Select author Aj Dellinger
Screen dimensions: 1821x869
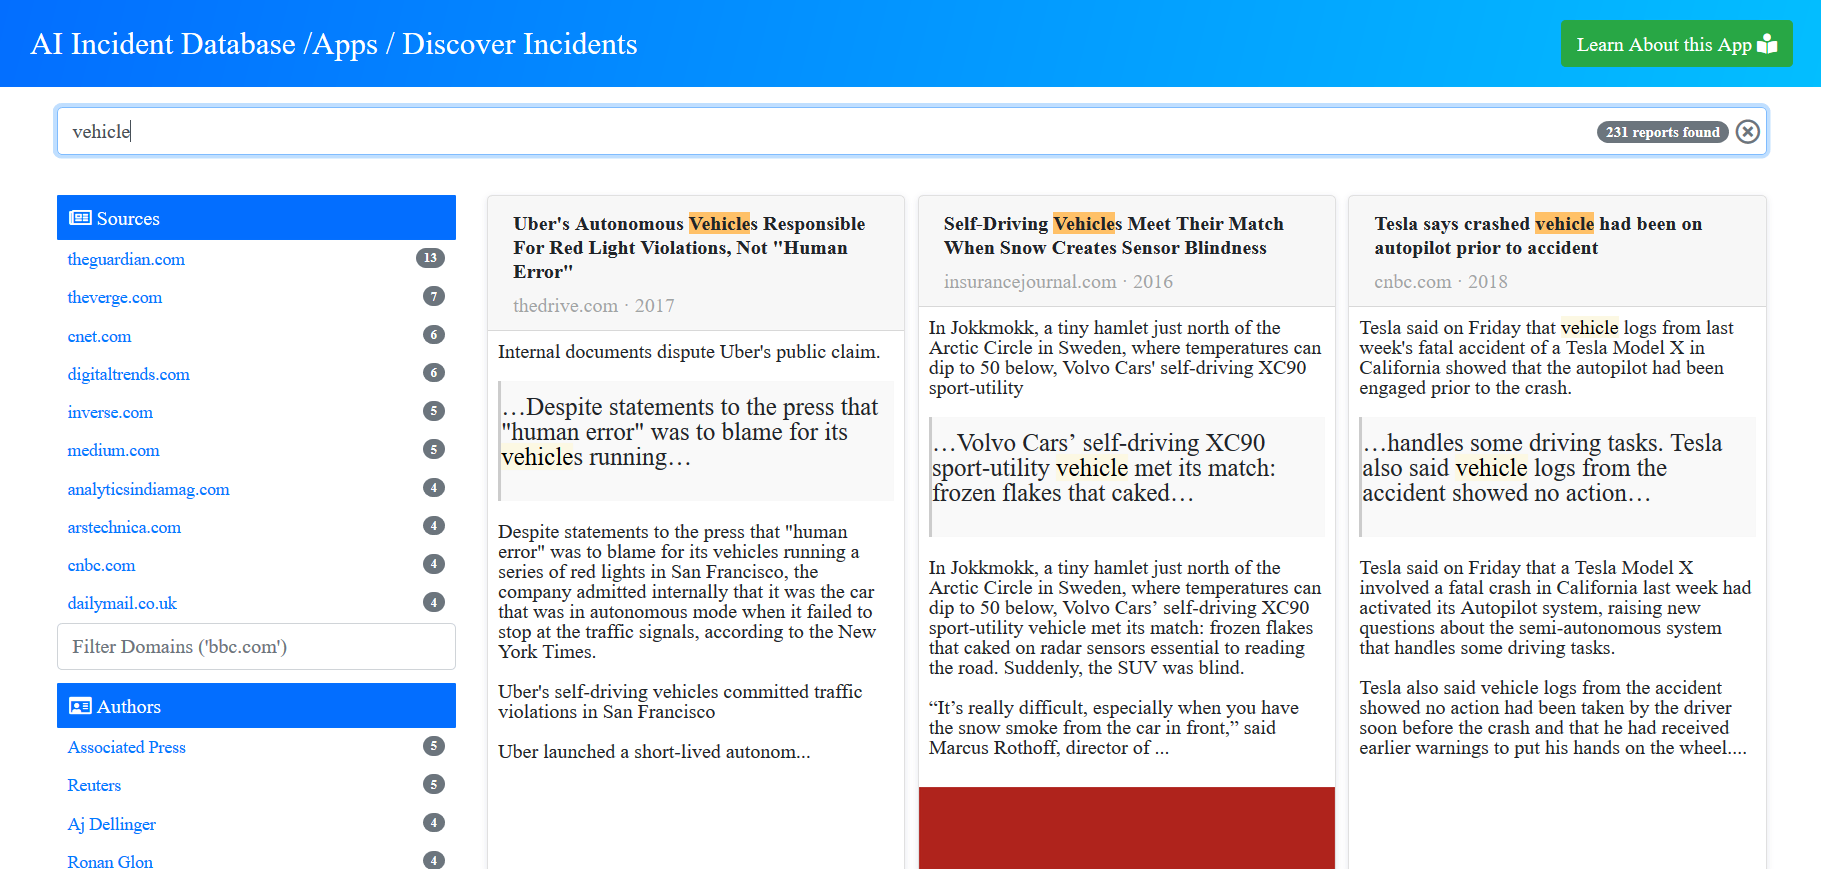coord(111,824)
